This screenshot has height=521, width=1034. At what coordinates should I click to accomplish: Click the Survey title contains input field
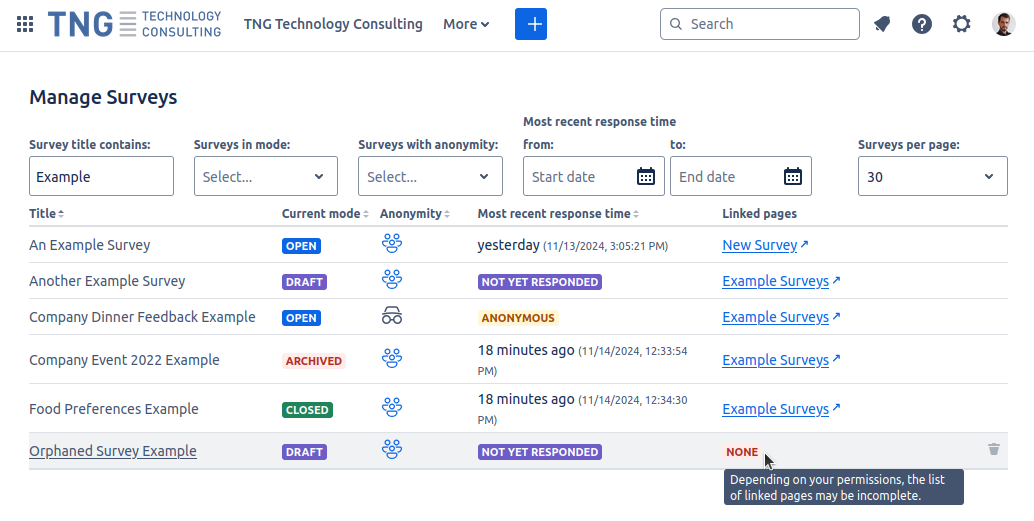101,177
